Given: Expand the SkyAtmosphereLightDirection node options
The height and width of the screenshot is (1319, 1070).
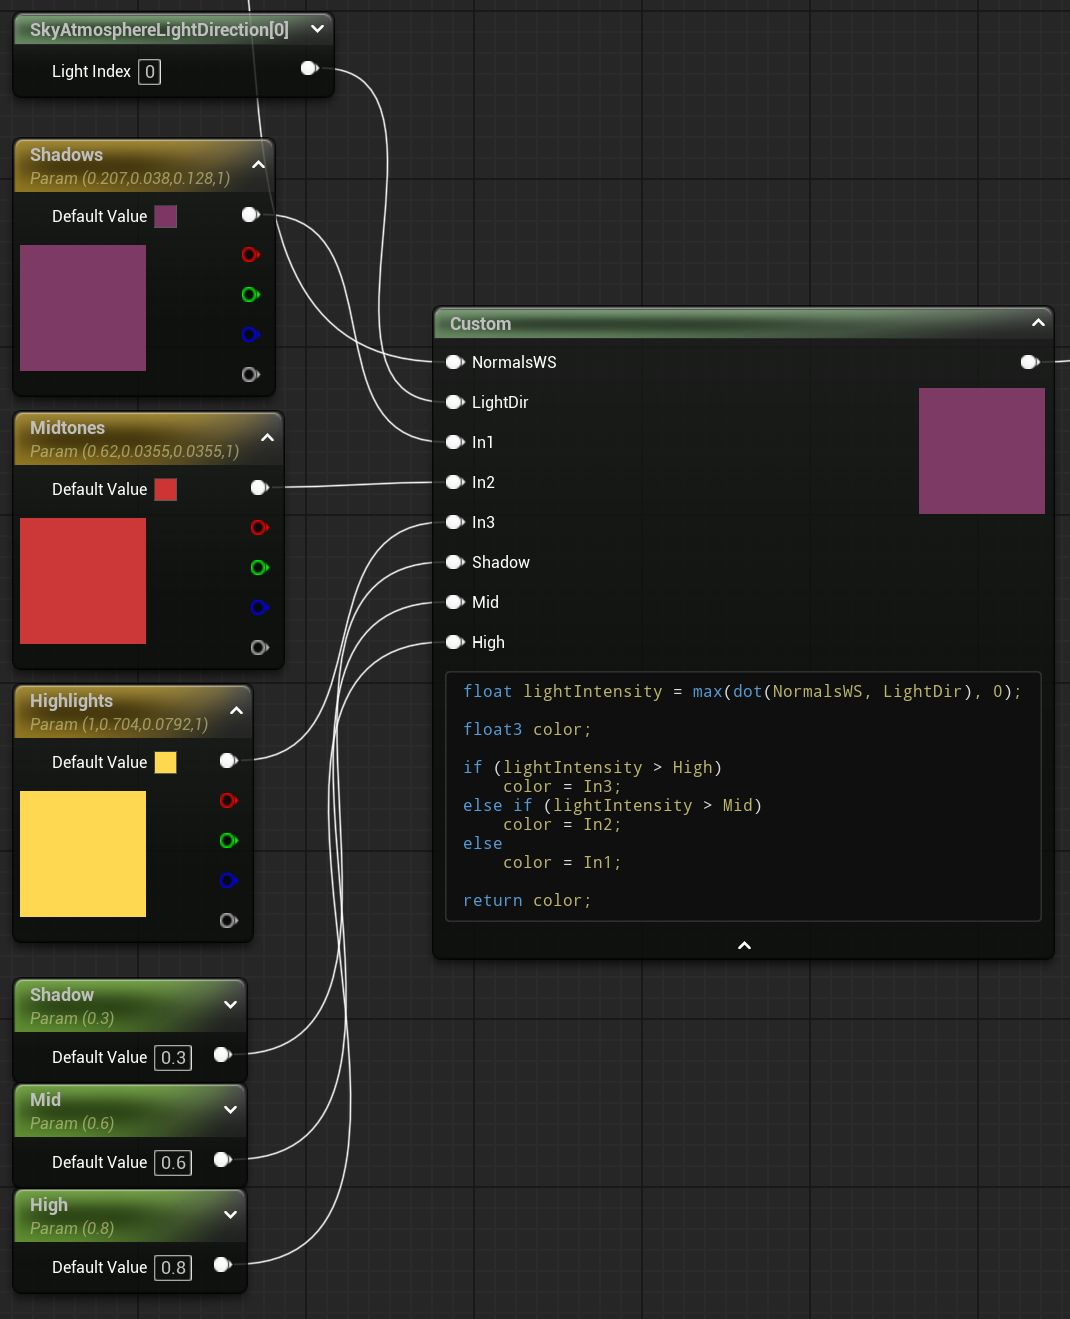Looking at the screenshot, I should point(317,29).
